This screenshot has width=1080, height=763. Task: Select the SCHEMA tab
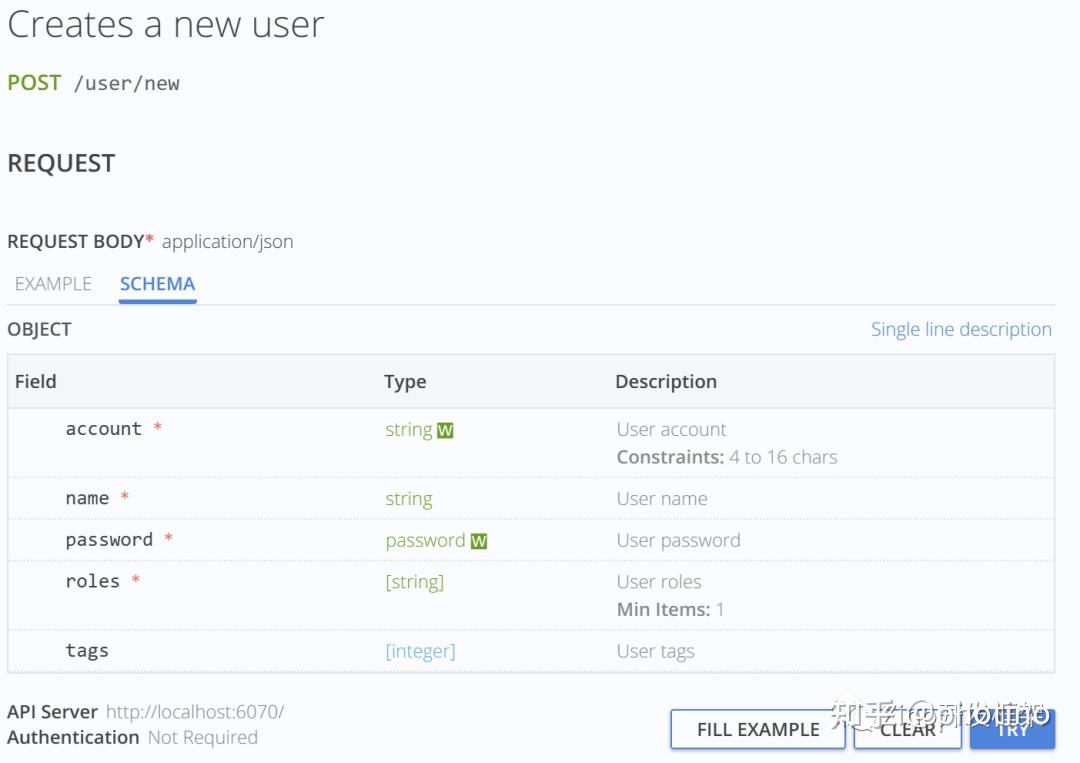pos(157,284)
